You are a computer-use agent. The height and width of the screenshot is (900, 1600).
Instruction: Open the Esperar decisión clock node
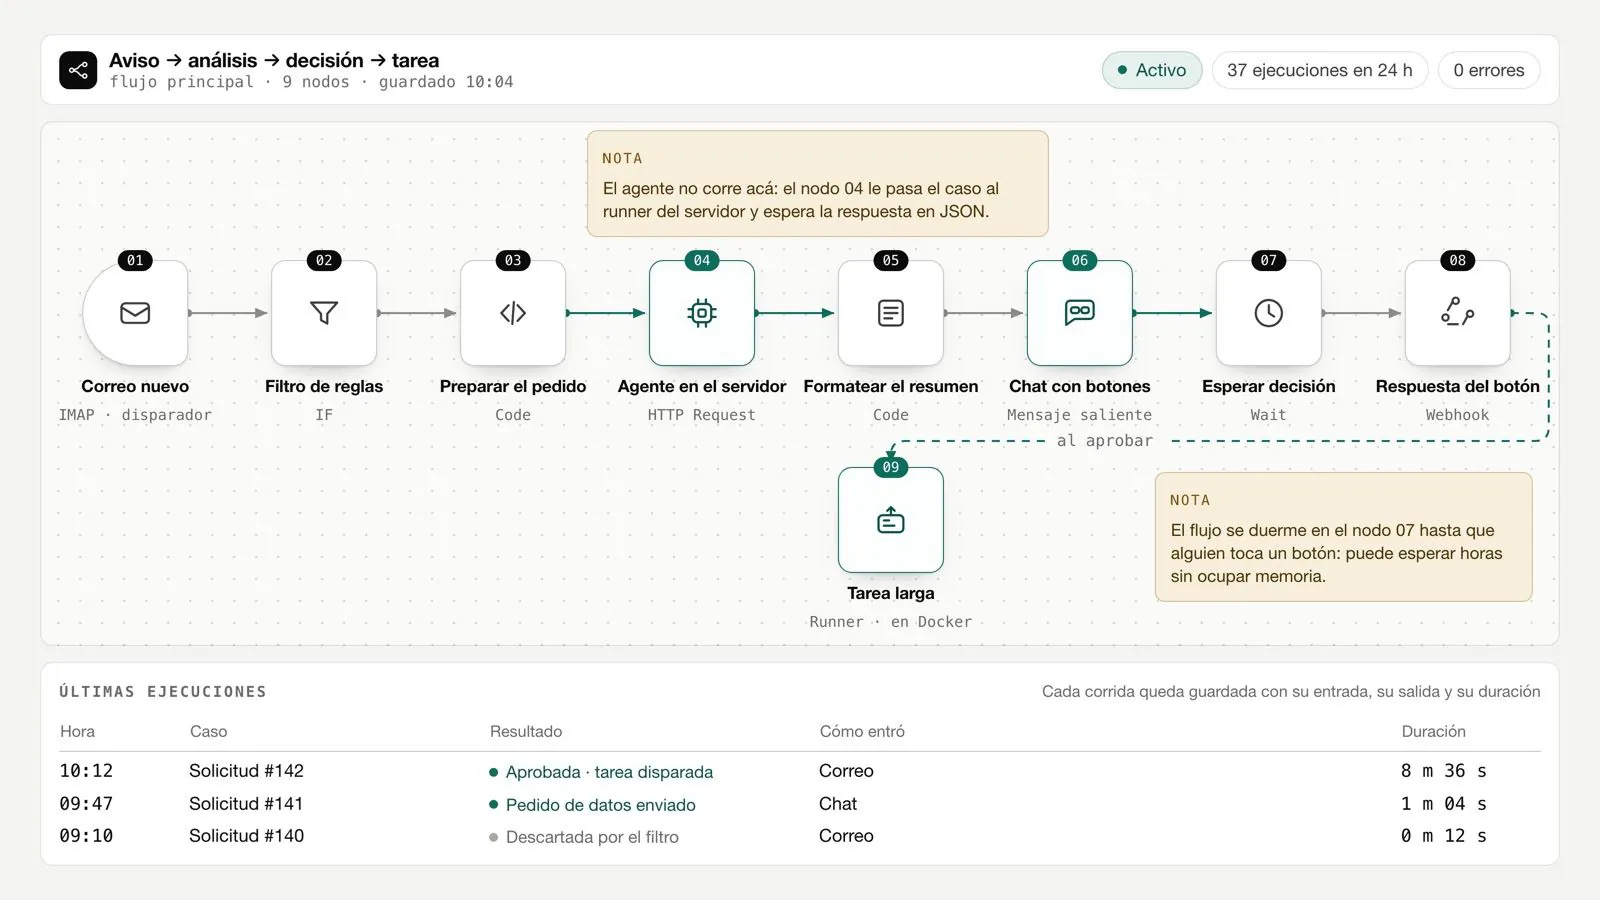click(x=1269, y=313)
